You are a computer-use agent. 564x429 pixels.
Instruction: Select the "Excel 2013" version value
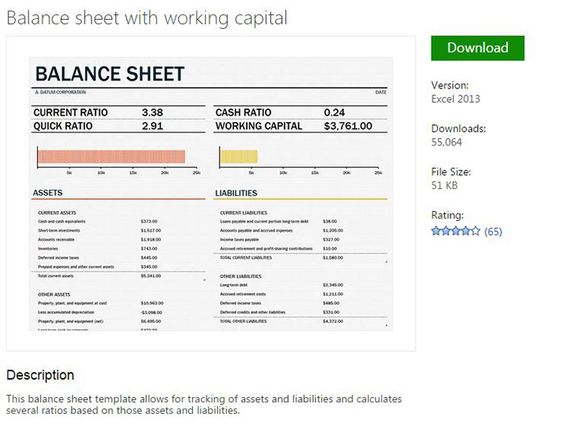(455, 99)
